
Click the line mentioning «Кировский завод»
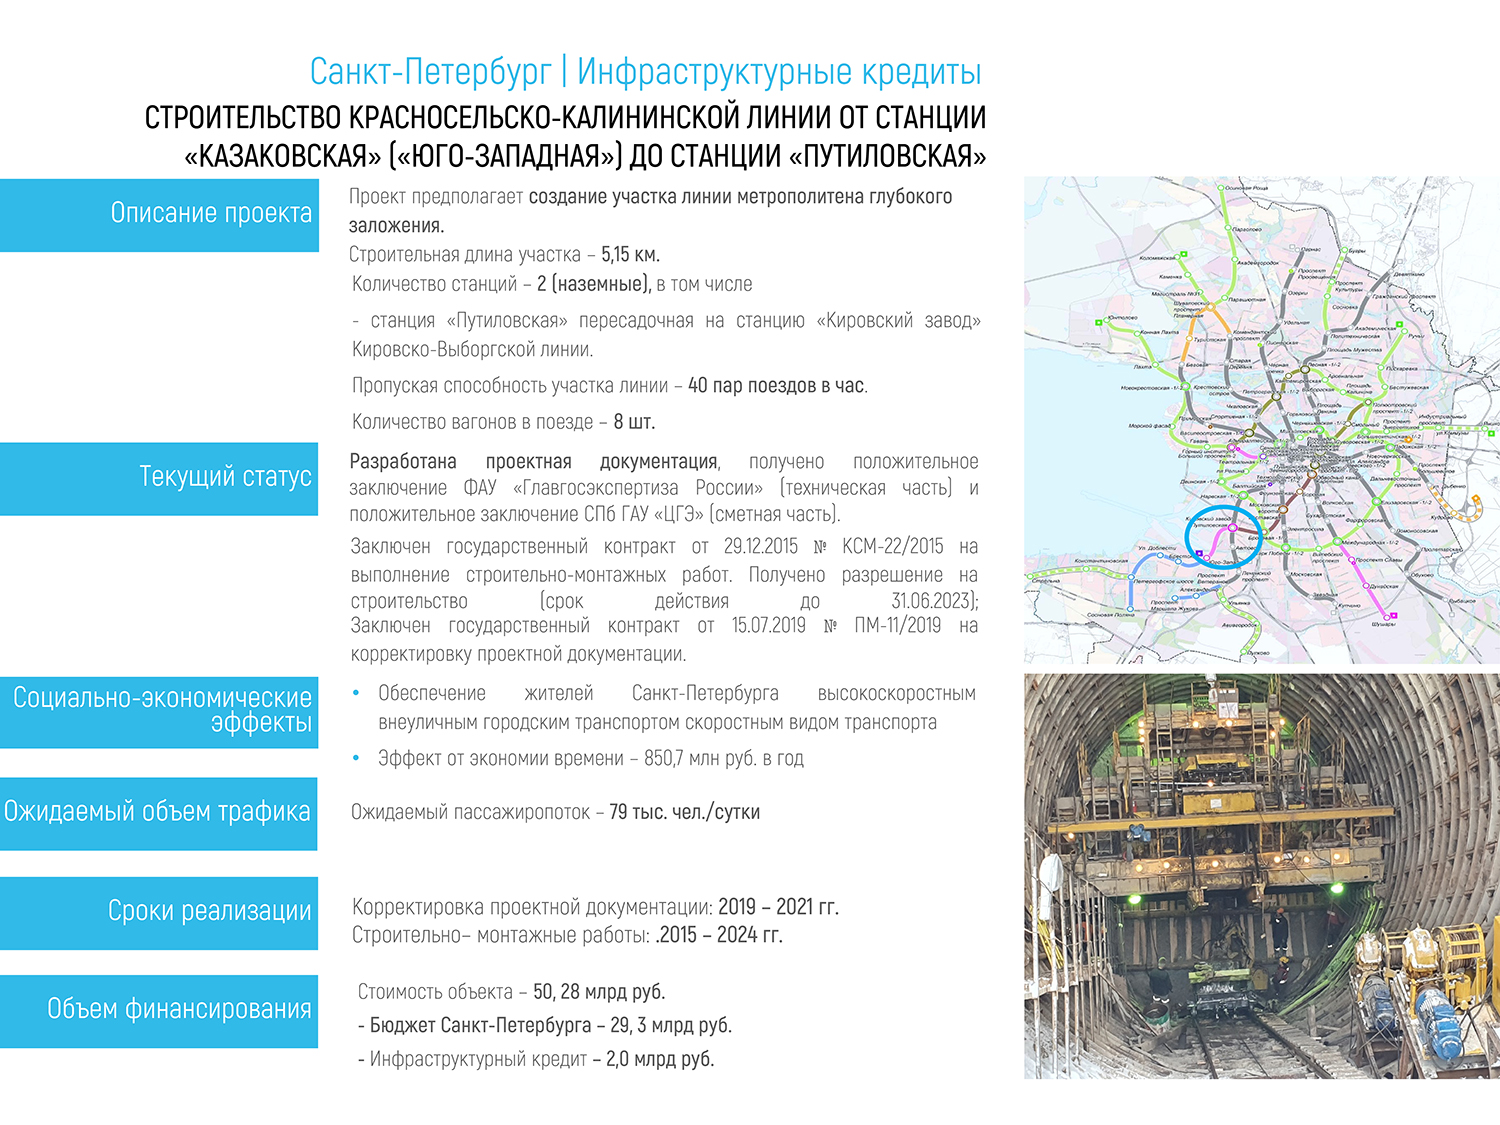pos(666,321)
